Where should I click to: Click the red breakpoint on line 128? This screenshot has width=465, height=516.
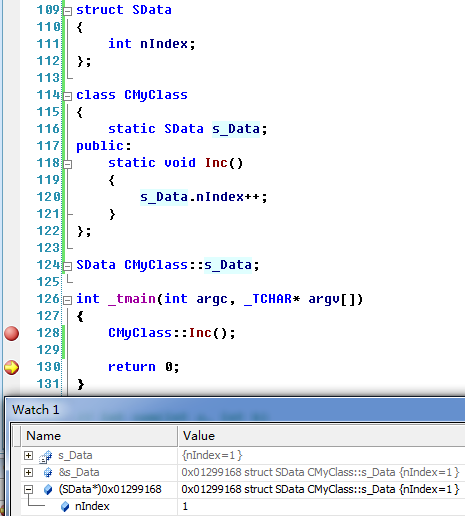coord(11,334)
